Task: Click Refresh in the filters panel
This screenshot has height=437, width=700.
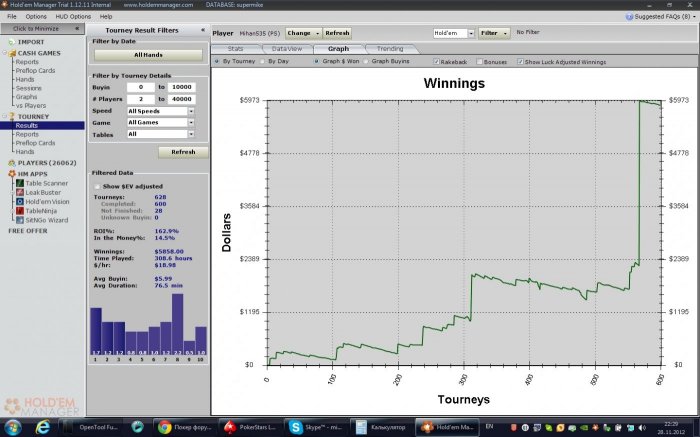Action: [183, 152]
